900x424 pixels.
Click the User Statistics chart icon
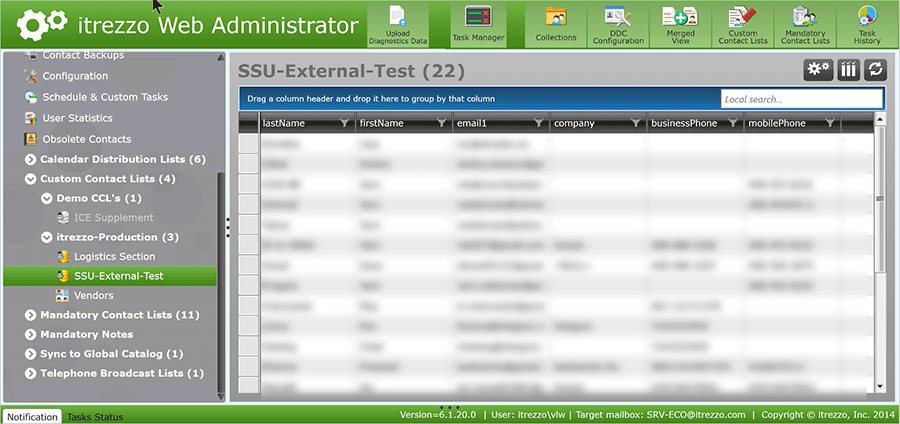click(31, 118)
